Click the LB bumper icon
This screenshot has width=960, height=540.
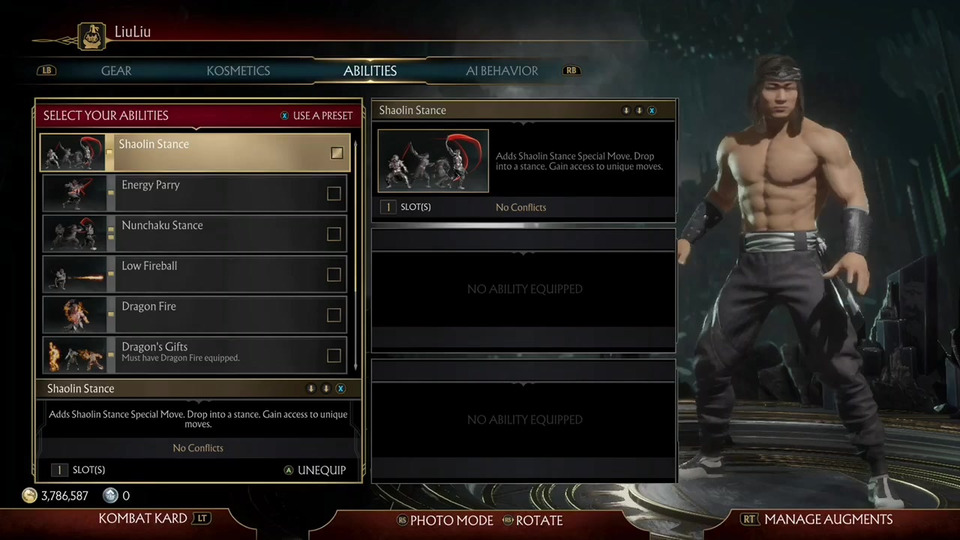coord(47,70)
